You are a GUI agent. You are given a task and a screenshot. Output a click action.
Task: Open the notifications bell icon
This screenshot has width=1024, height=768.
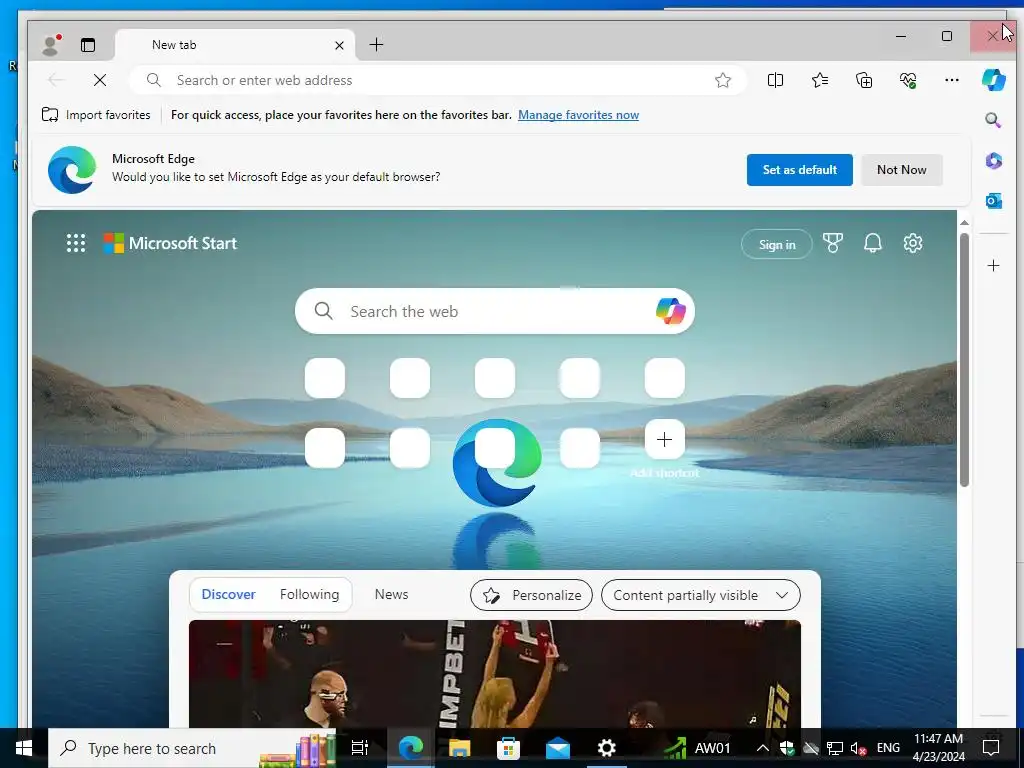point(872,244)
